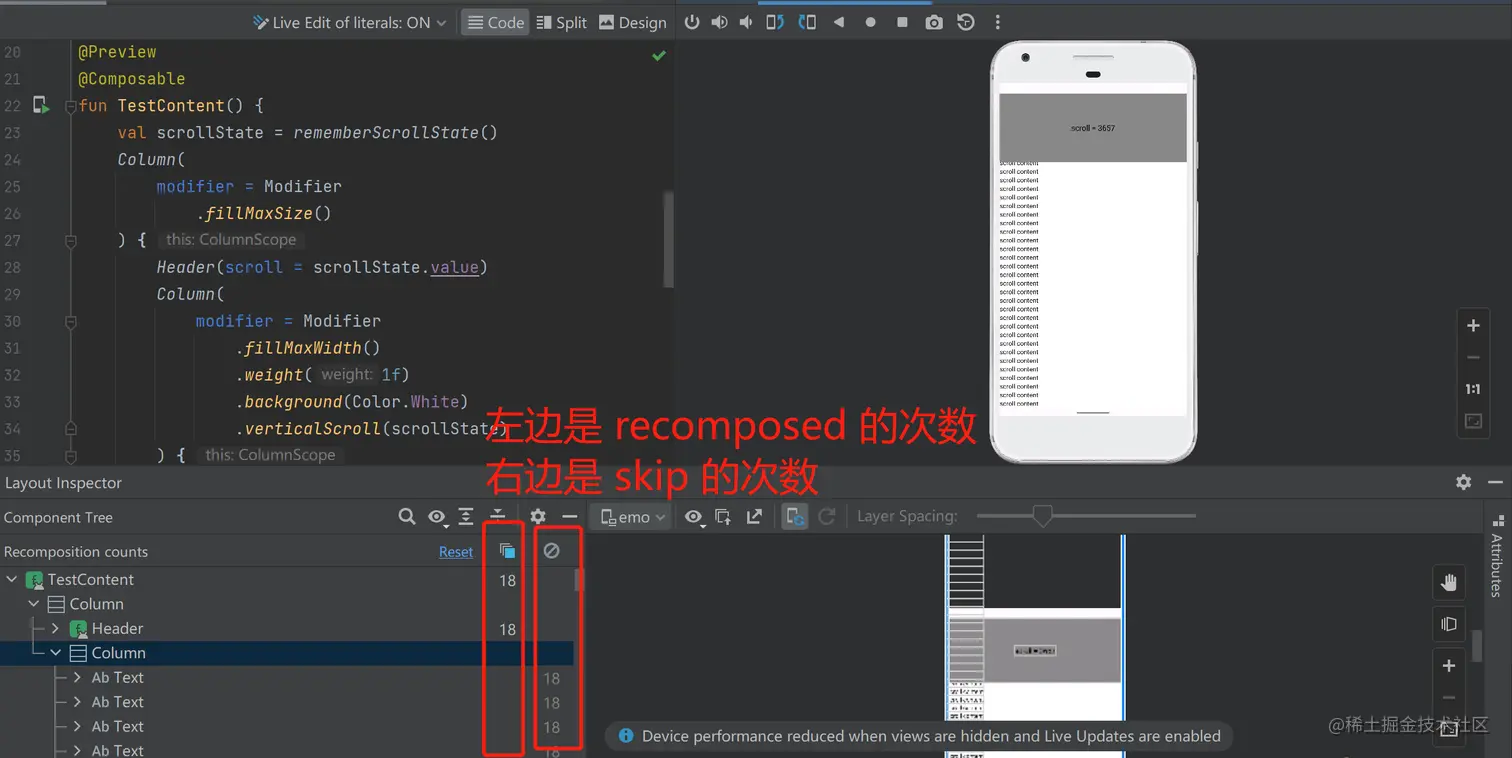Tap the emulator Back triangle button
The width and height of the screenshot is (1512, 758).
[838, 22]
